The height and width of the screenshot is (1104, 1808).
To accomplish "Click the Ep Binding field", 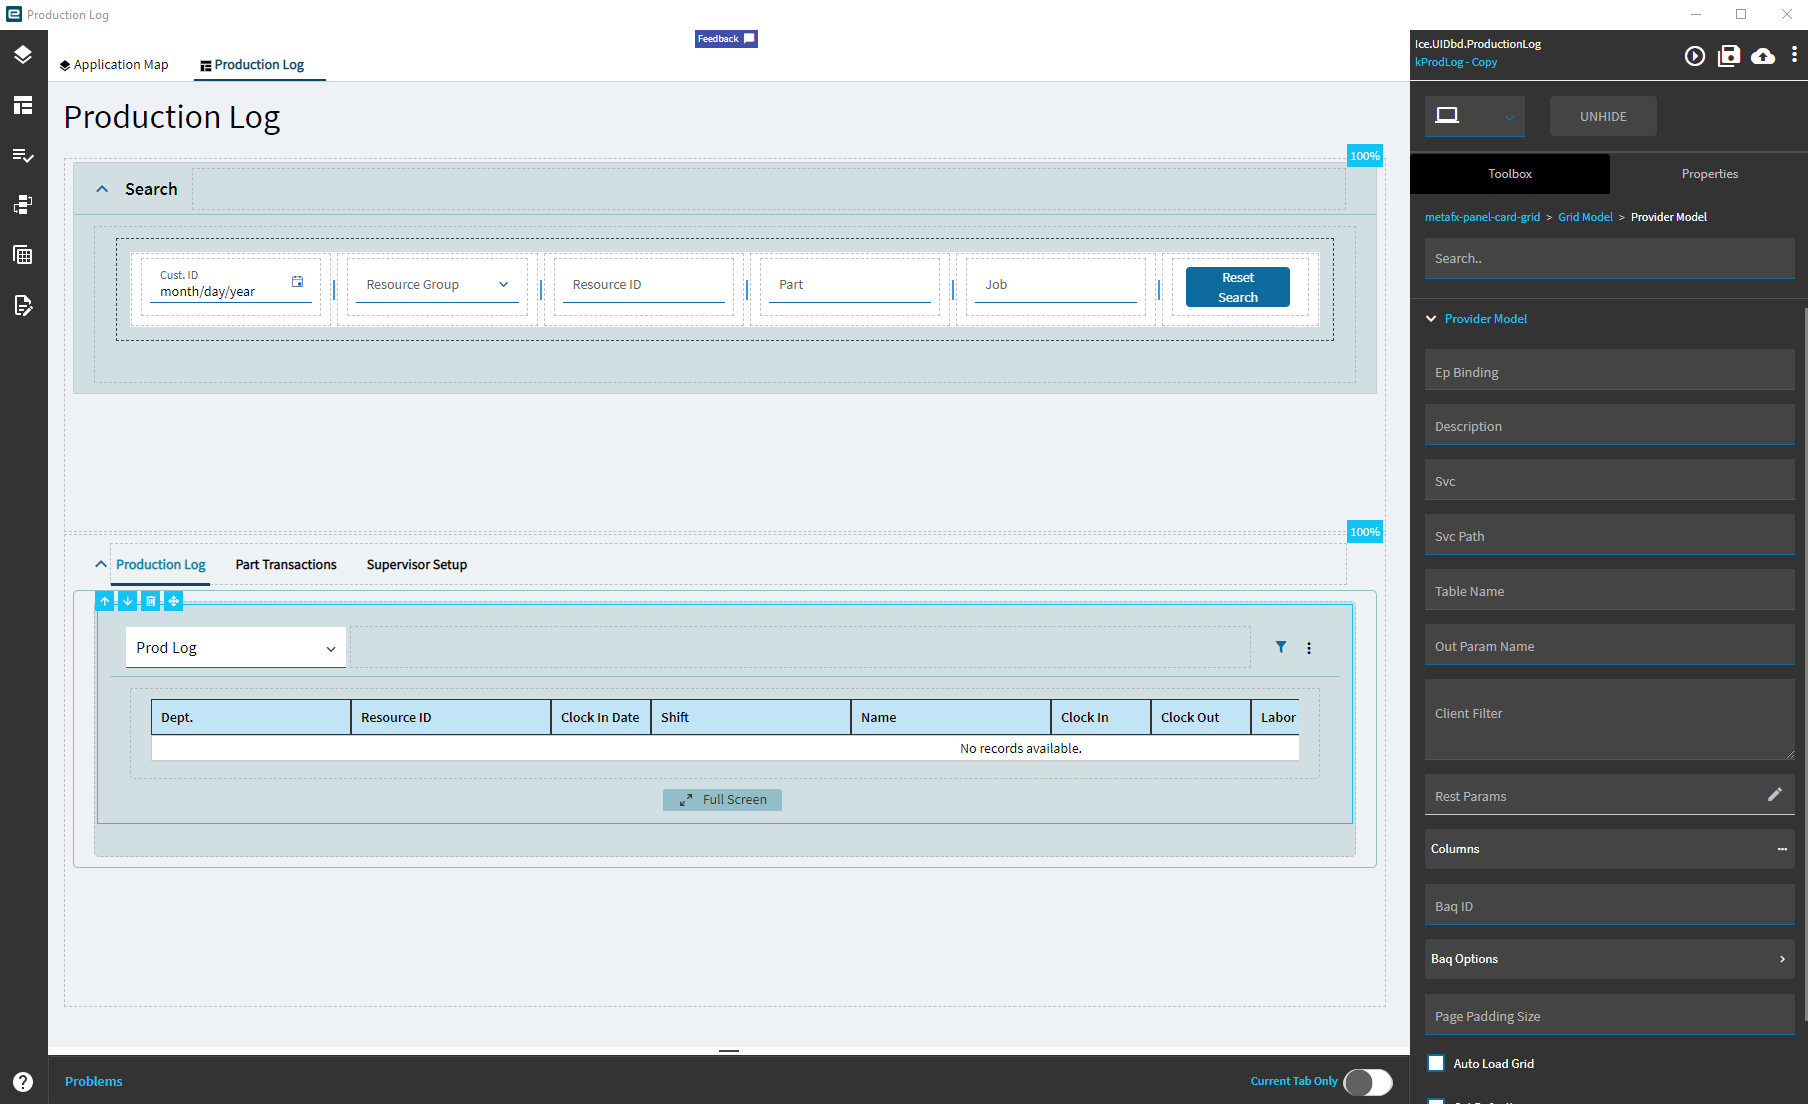I will click(x=1609, y=370).
